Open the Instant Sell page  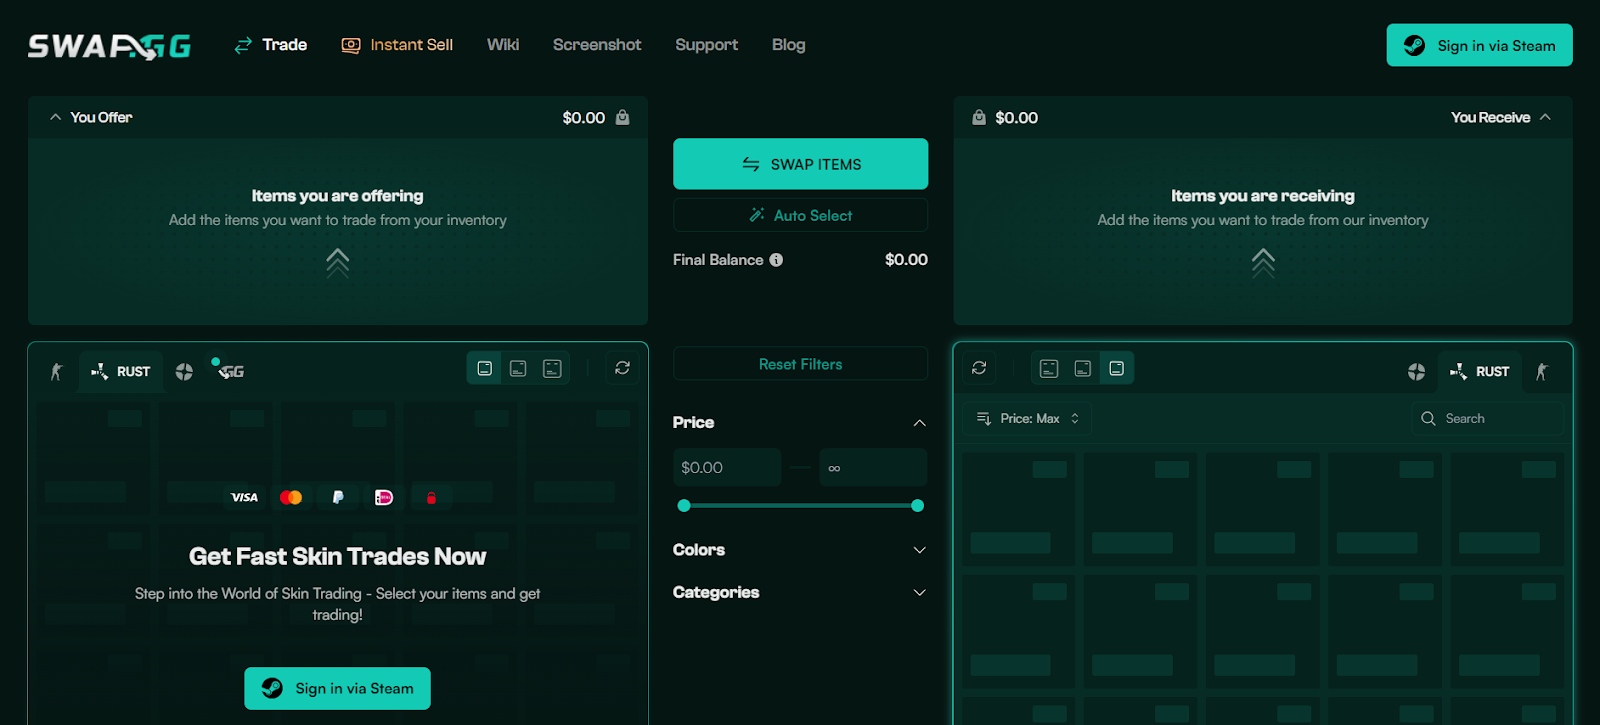pyautogui.click(x=397, y=45)
